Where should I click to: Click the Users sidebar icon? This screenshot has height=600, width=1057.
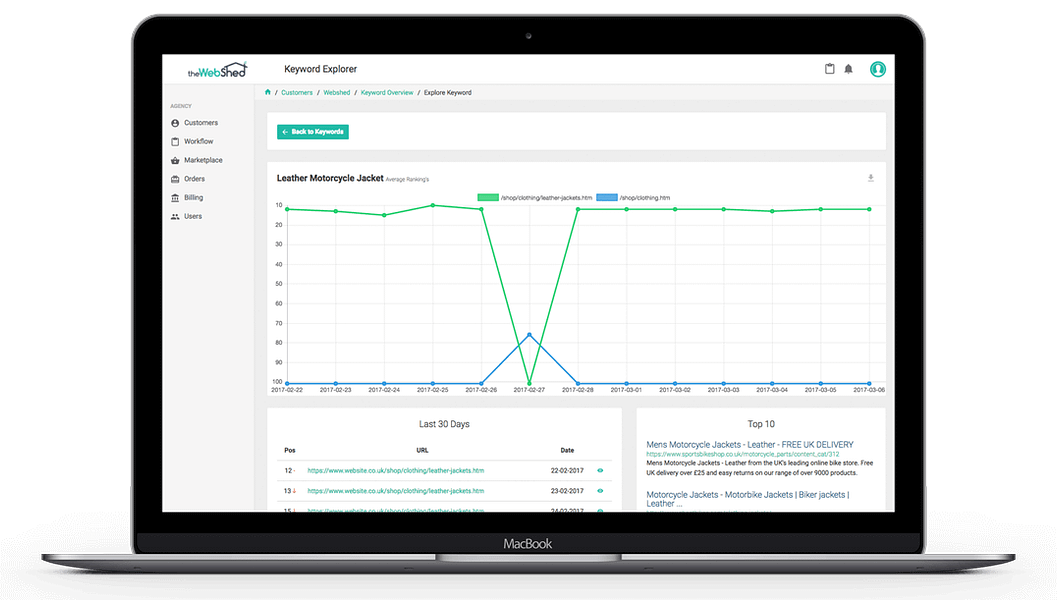pos(175,216)
